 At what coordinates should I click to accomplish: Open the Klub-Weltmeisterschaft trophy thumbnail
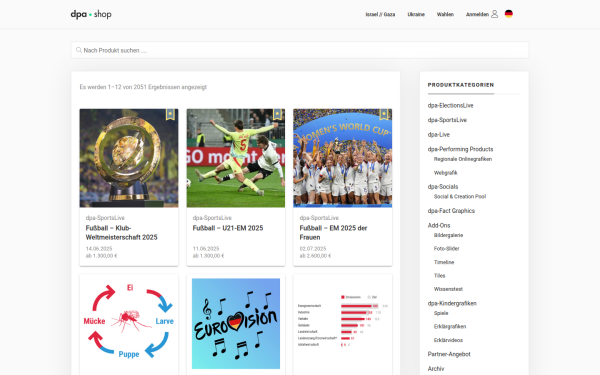[x=129, y=158]
